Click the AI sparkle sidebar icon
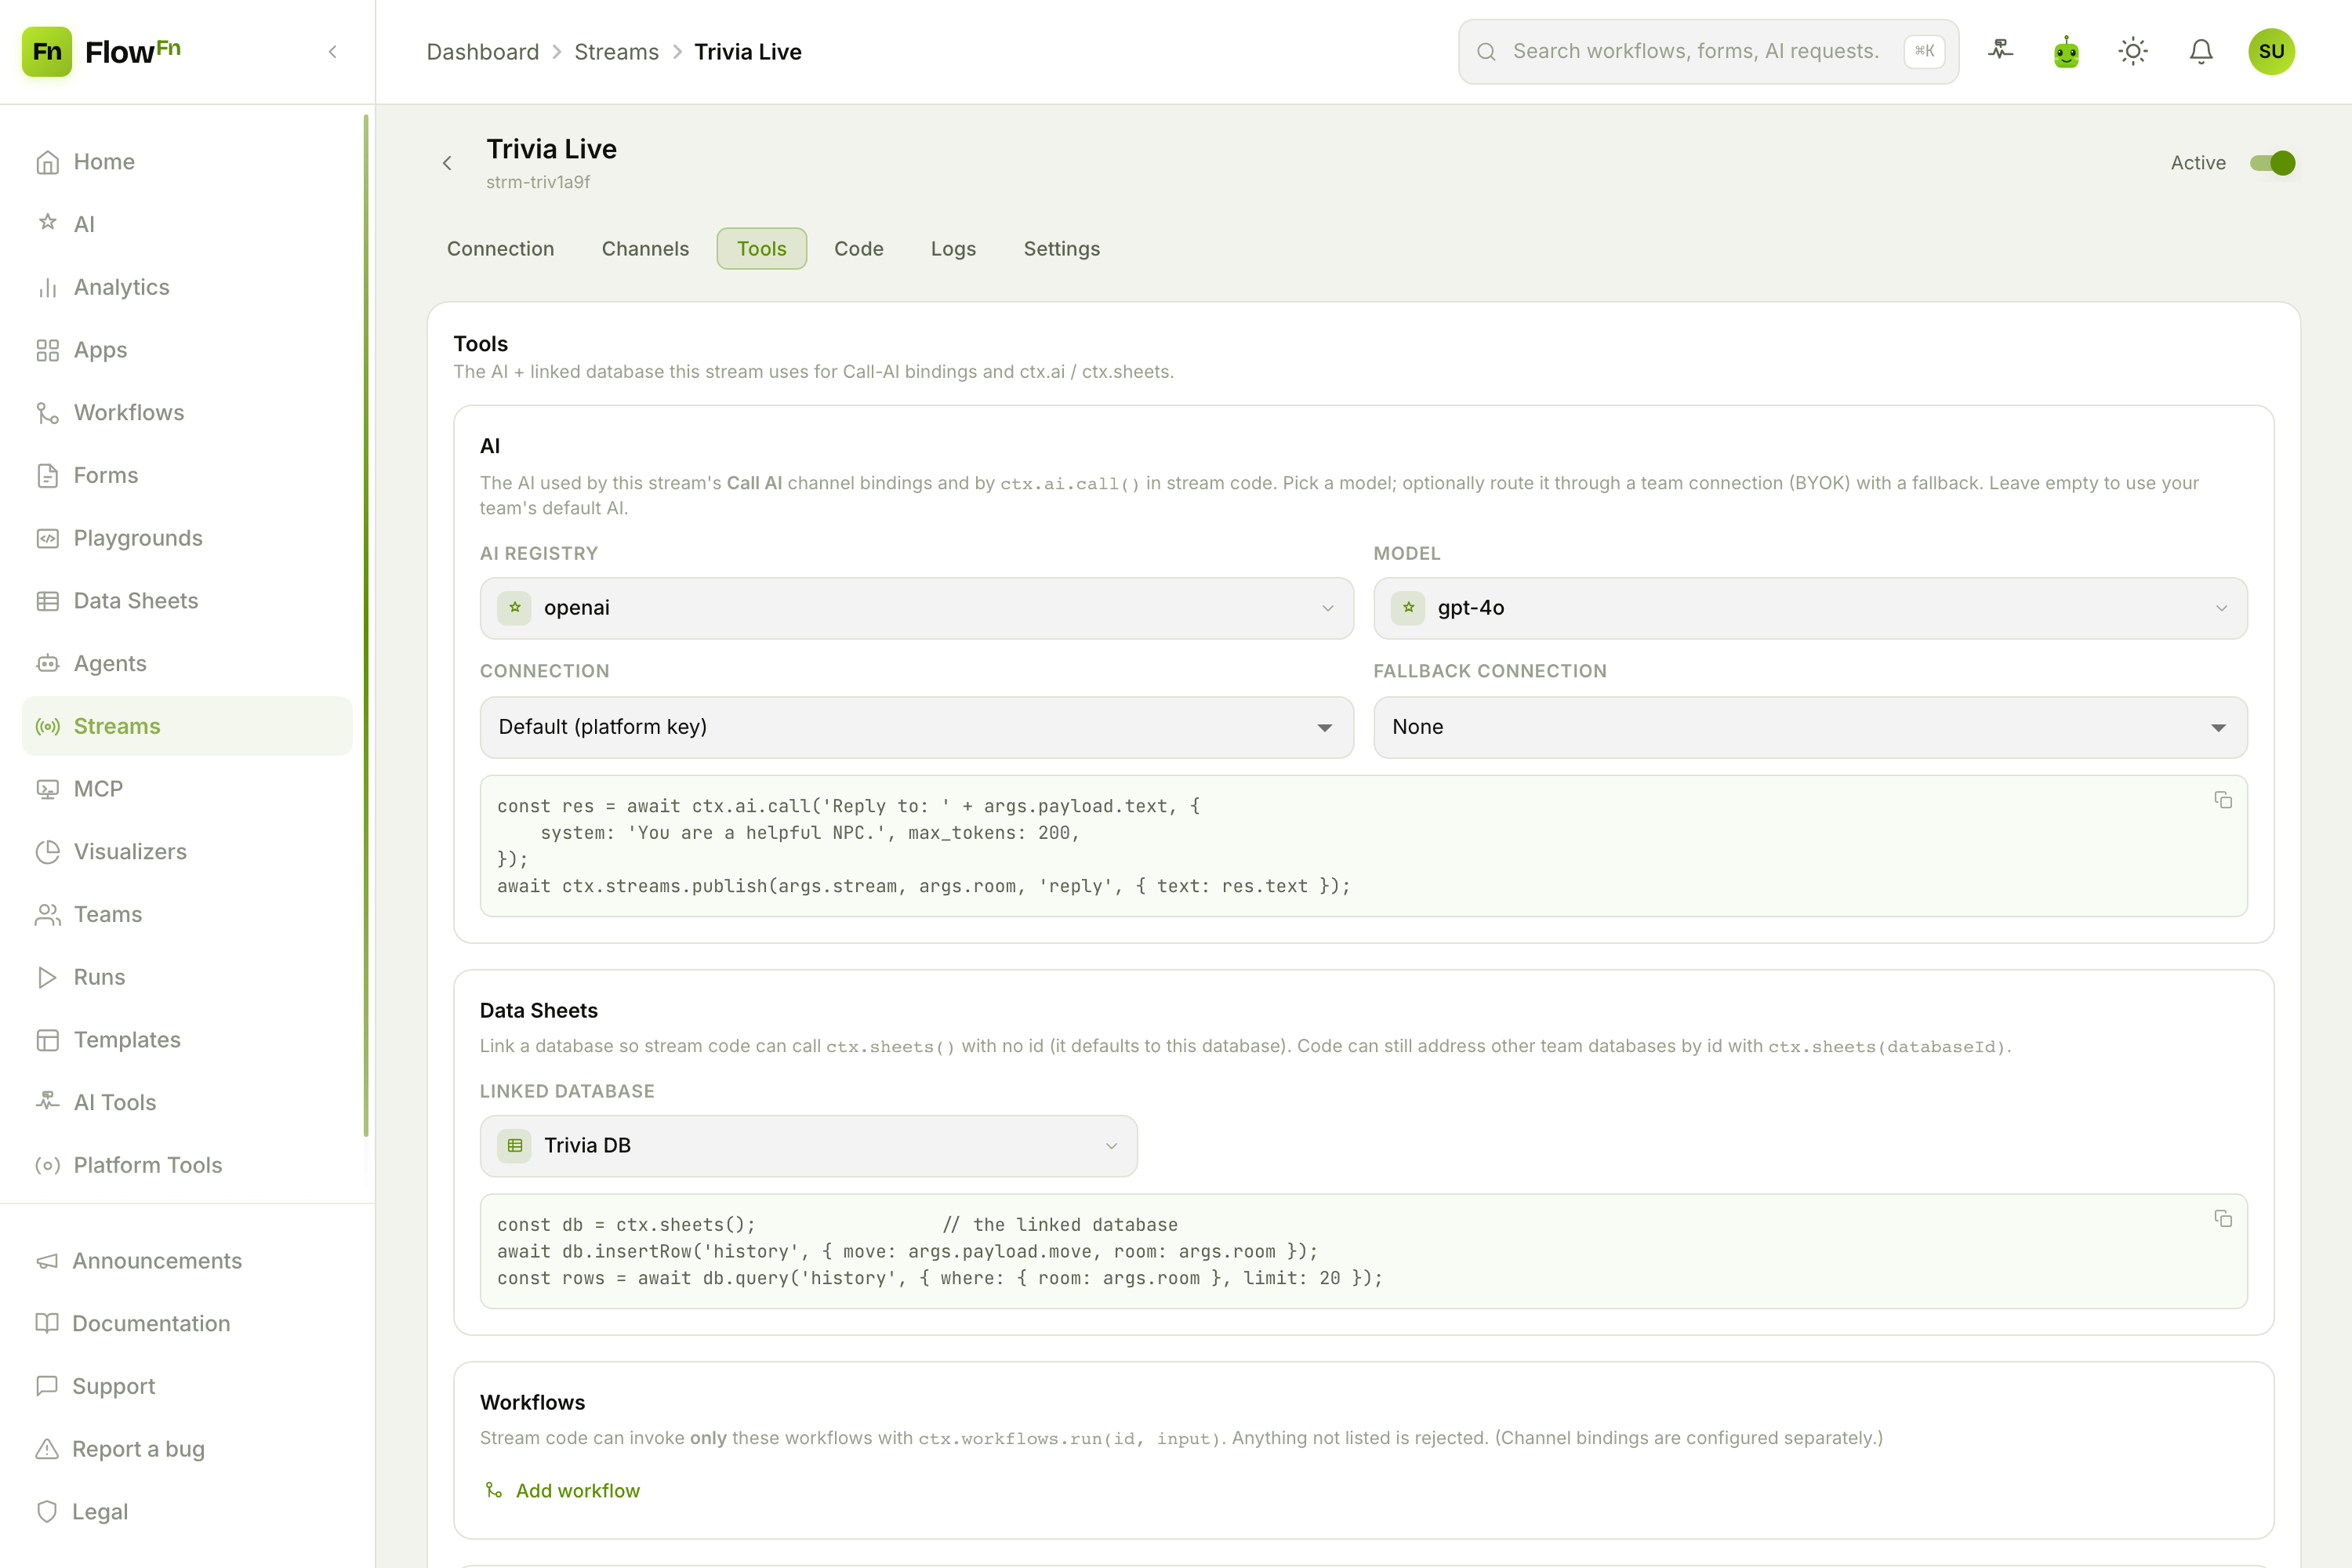This screenshot has width=2352, height=1568. 47,223
